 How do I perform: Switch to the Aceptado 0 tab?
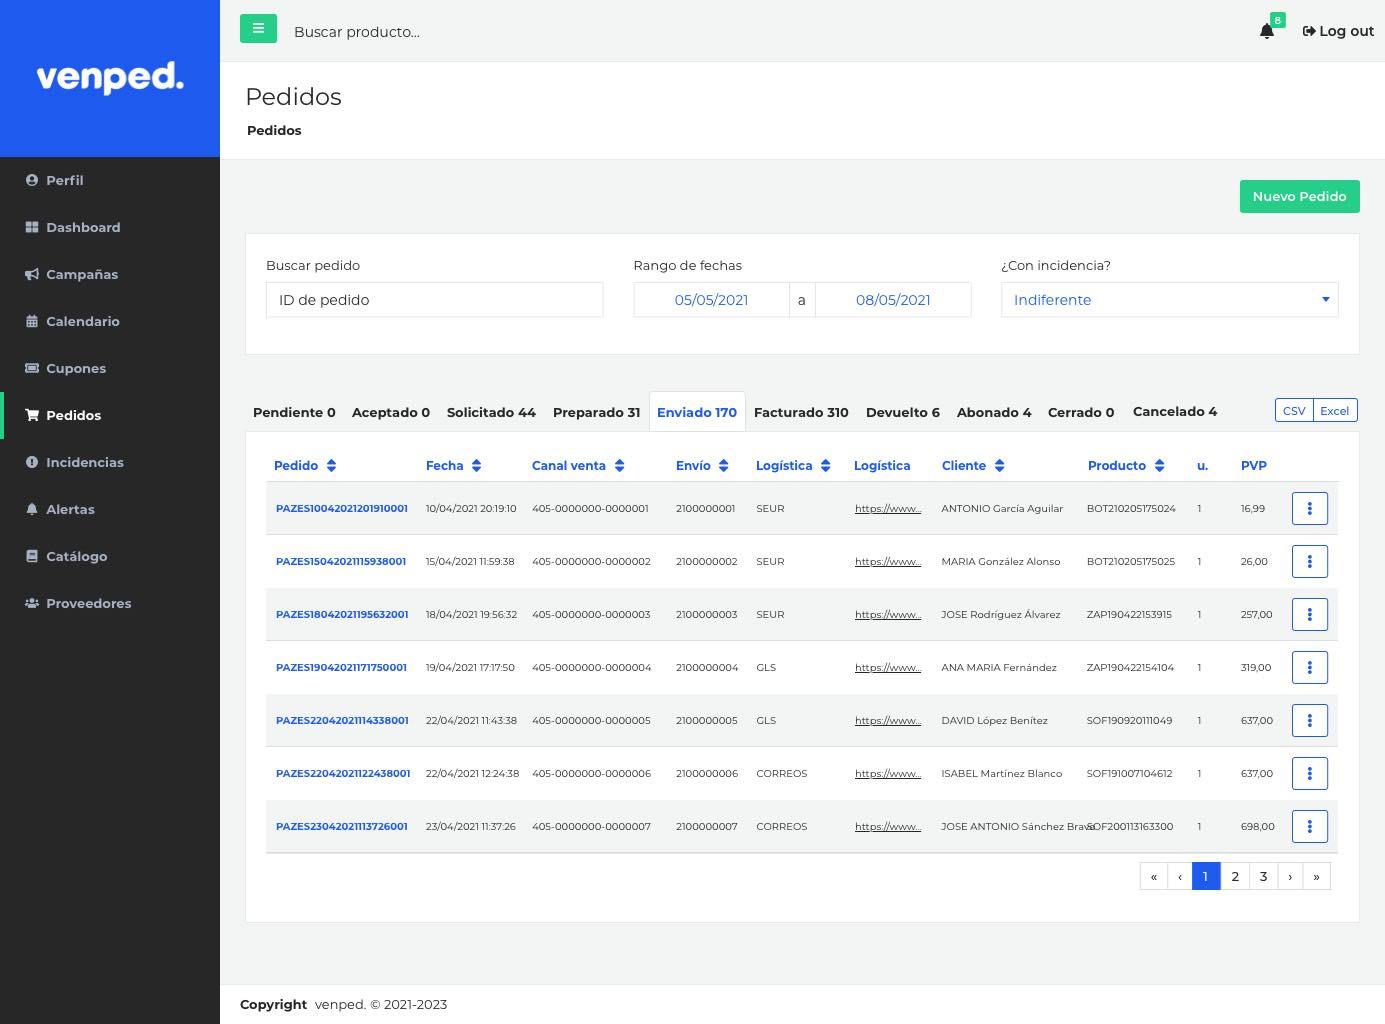391,412
